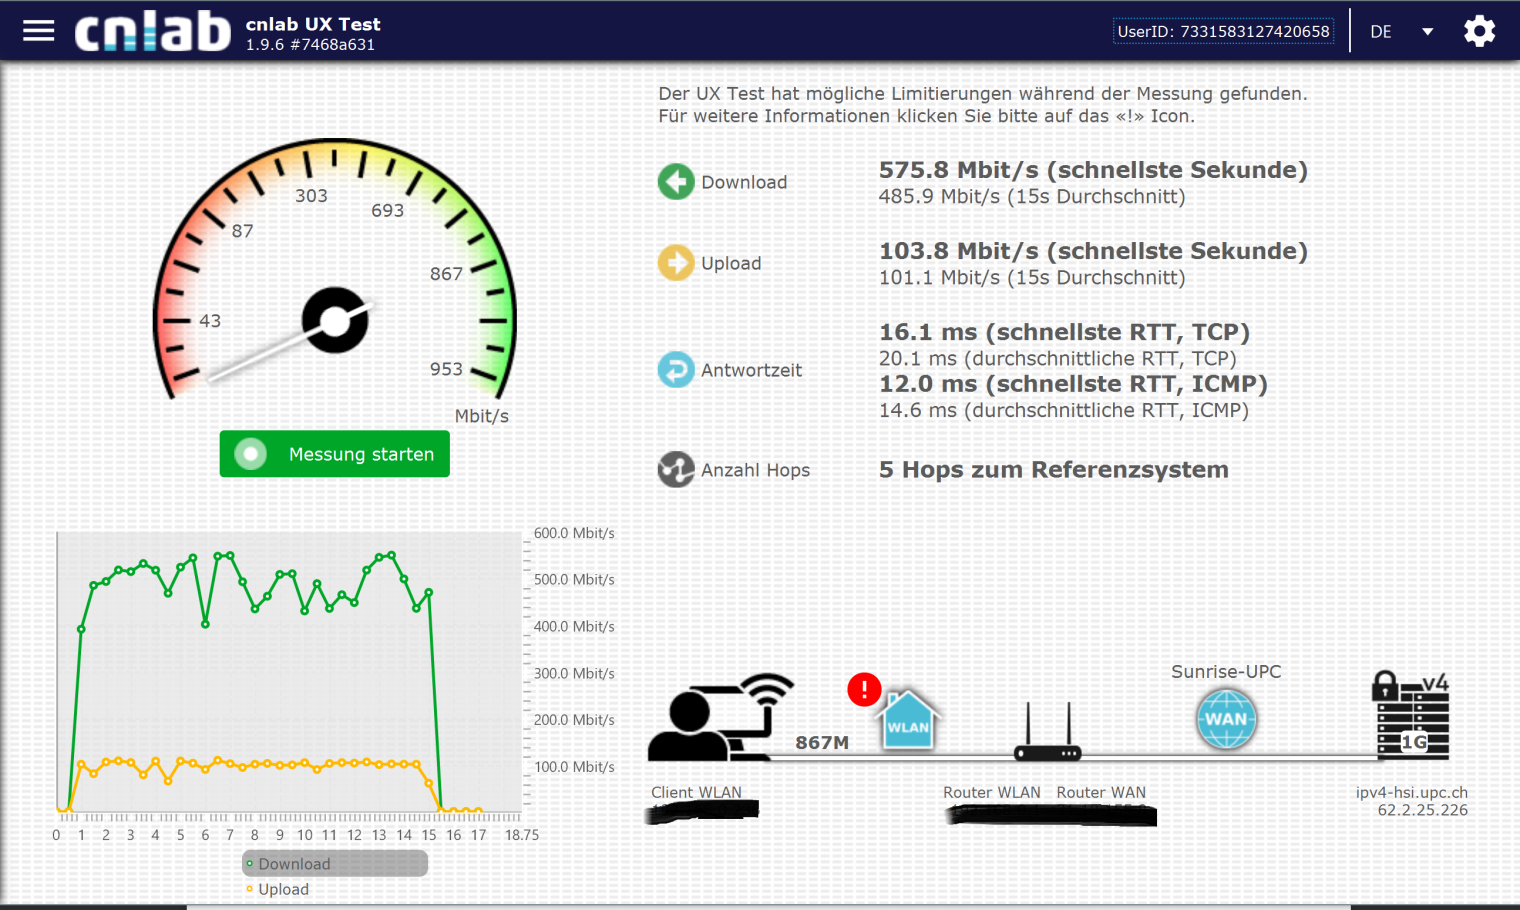The image size is (1520, 910).
Task: Click the red exclamation warning icon
Action: (x=864, y=689)
